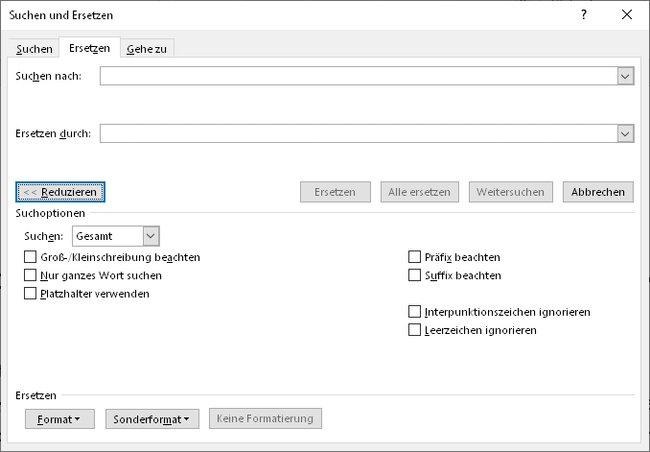This screenshot has height=452, width=650.
Task: Collapse options with the Reduzieren button
Action: tap(60, 192)
